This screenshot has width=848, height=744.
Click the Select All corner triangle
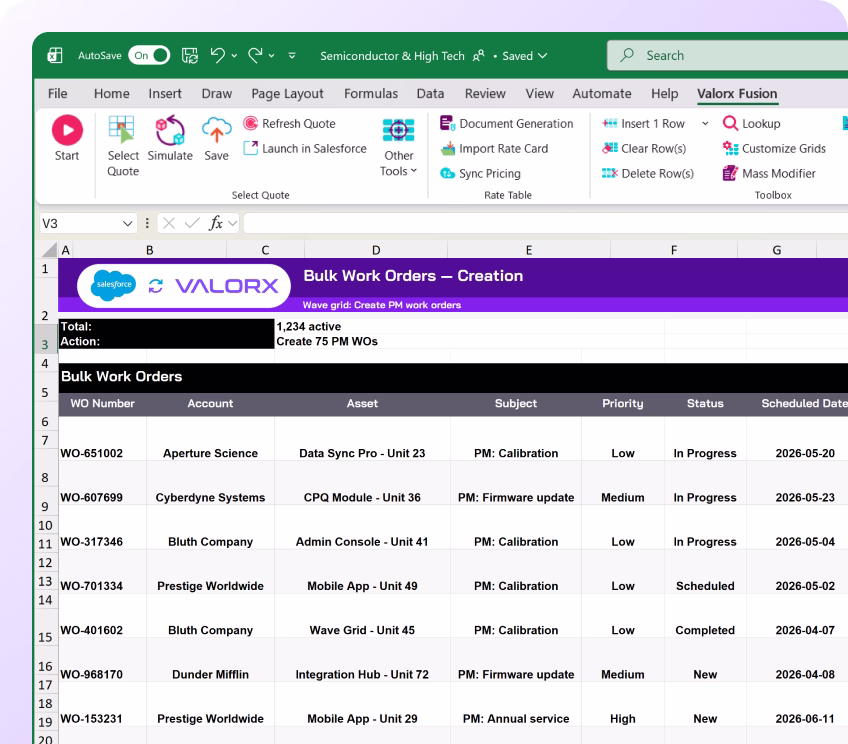coord(49,249)
